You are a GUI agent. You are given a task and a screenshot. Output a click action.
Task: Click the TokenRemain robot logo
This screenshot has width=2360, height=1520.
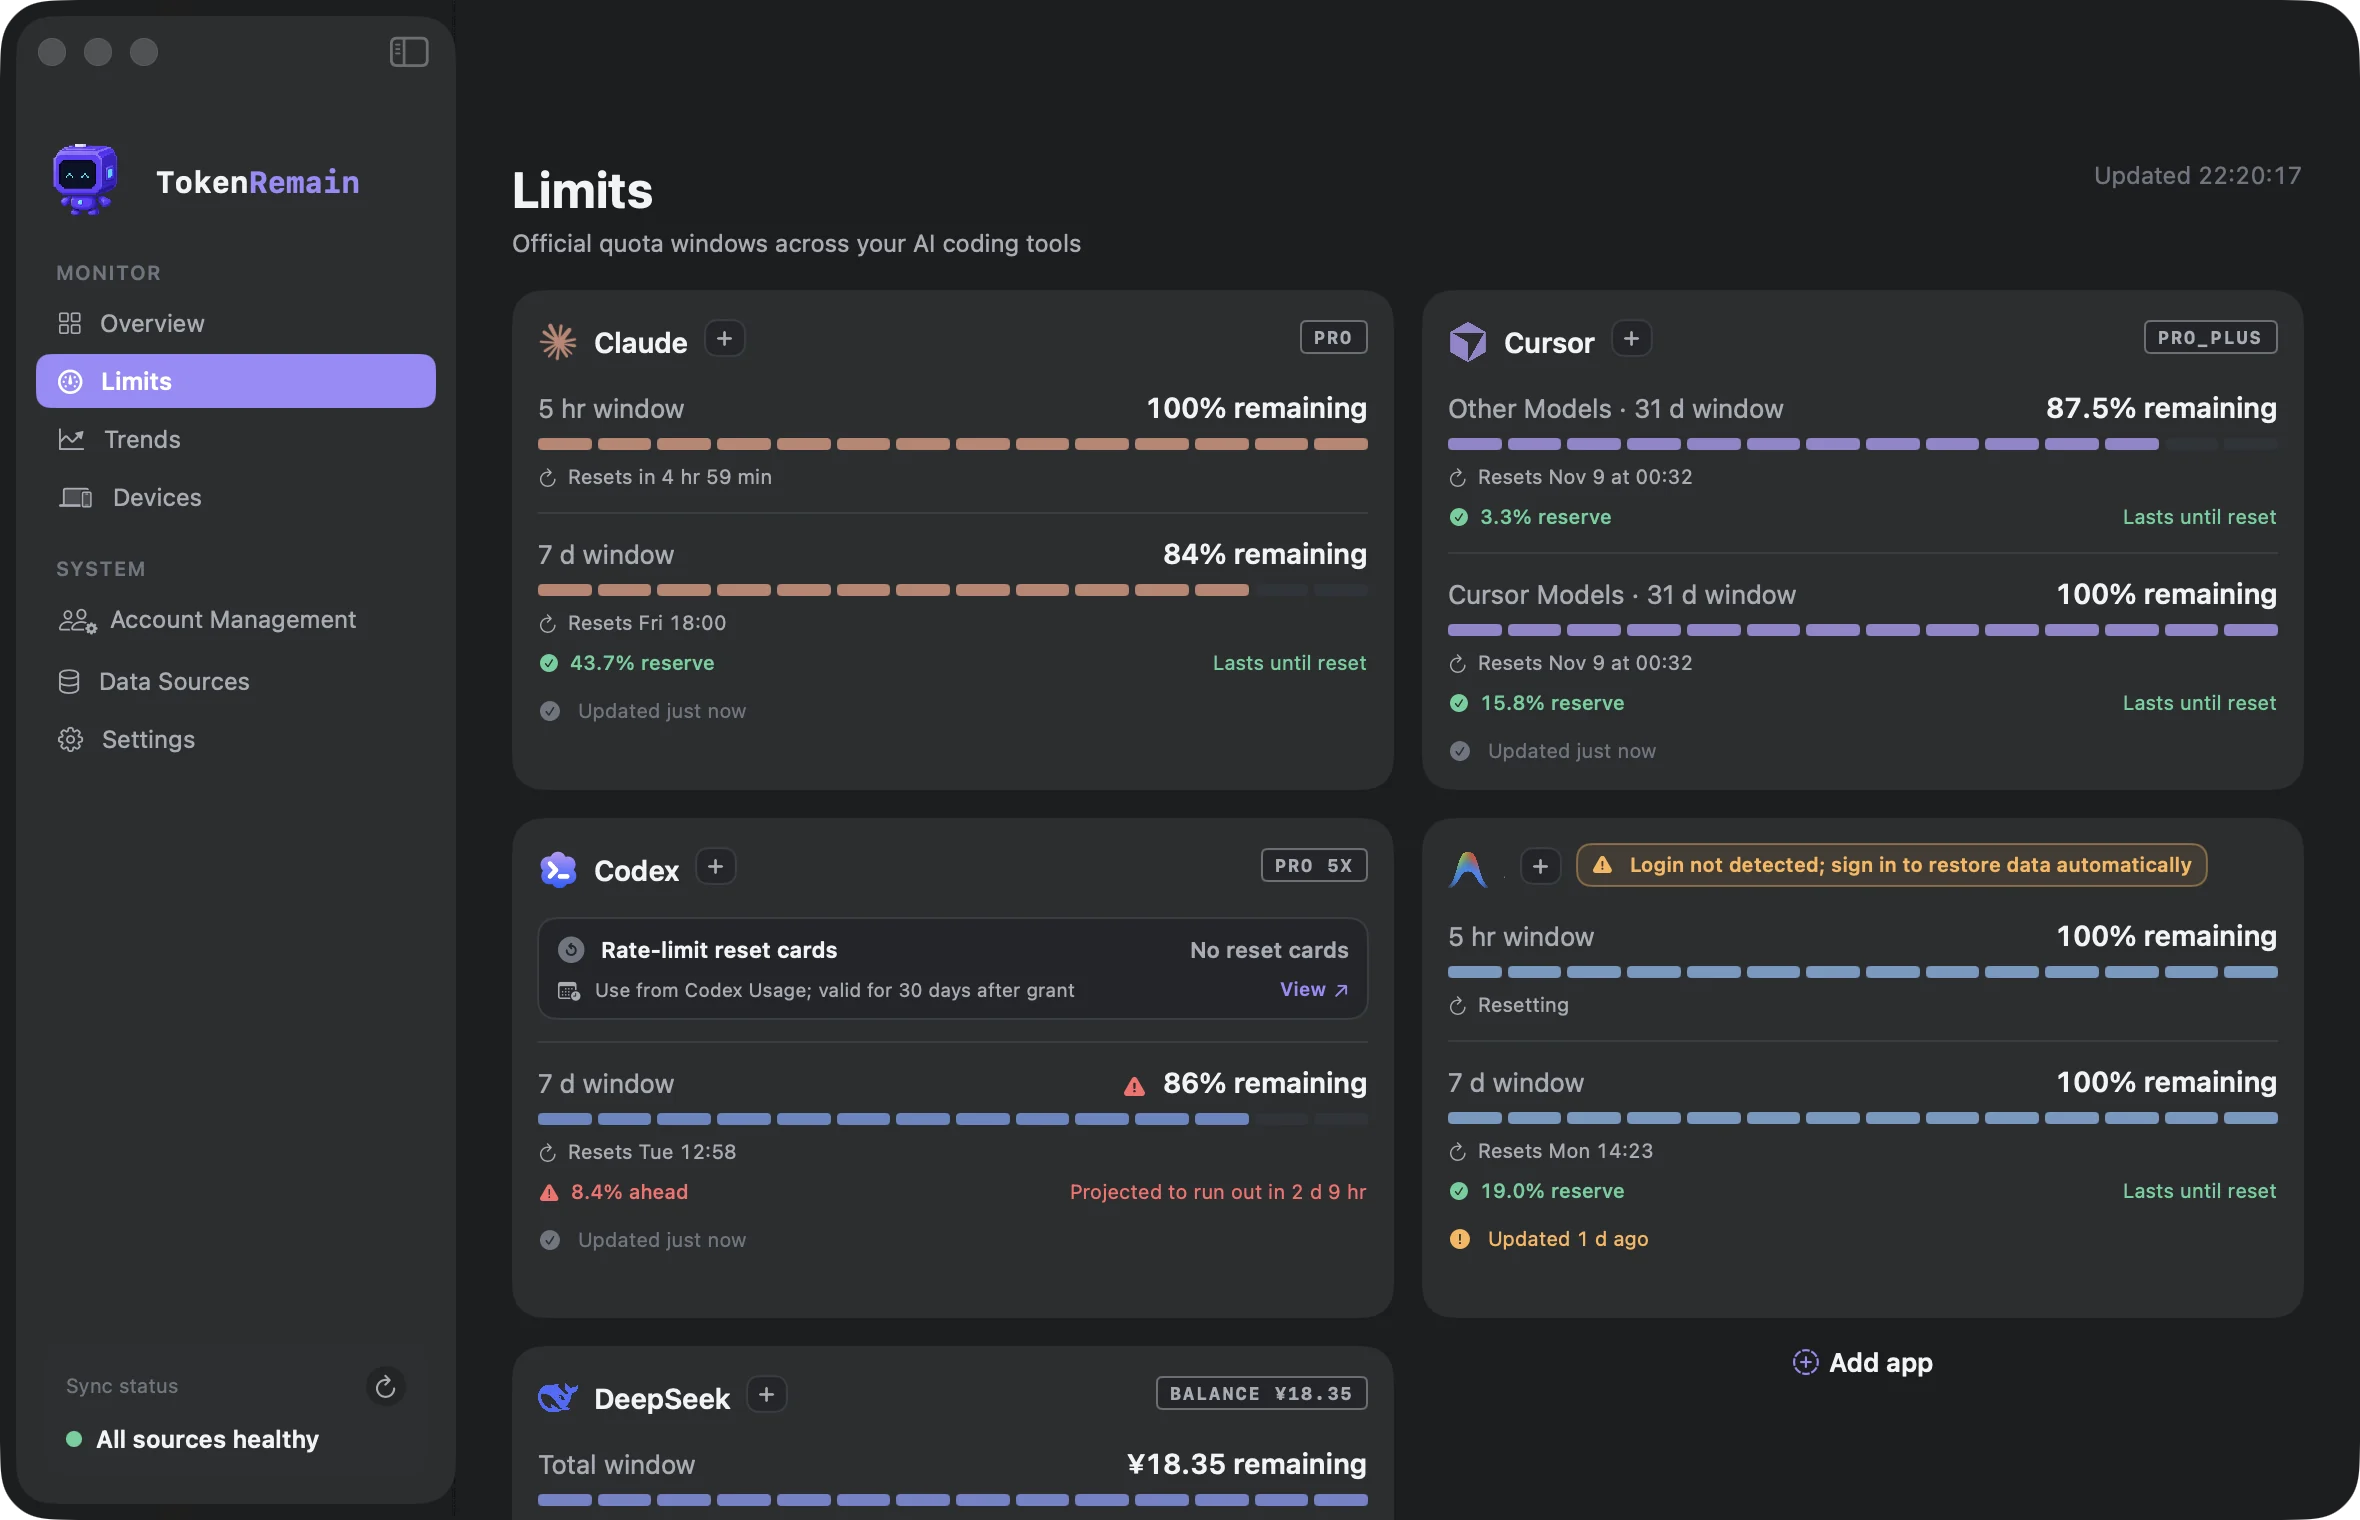click(x=84, y=180)
